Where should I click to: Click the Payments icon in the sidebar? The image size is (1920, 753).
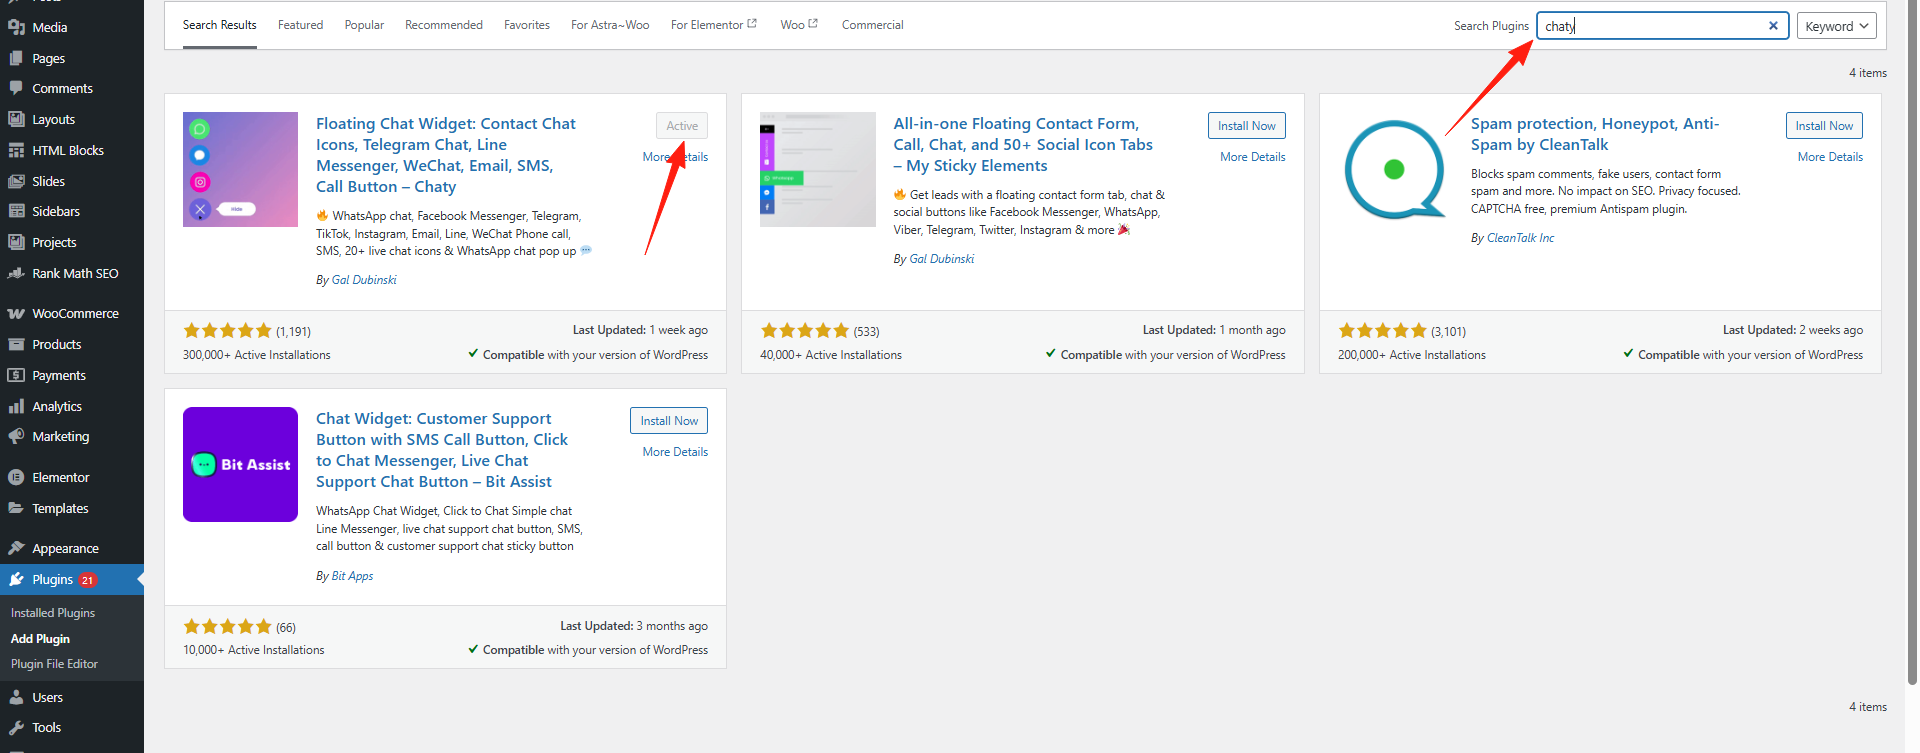click(x=16, y=376)
